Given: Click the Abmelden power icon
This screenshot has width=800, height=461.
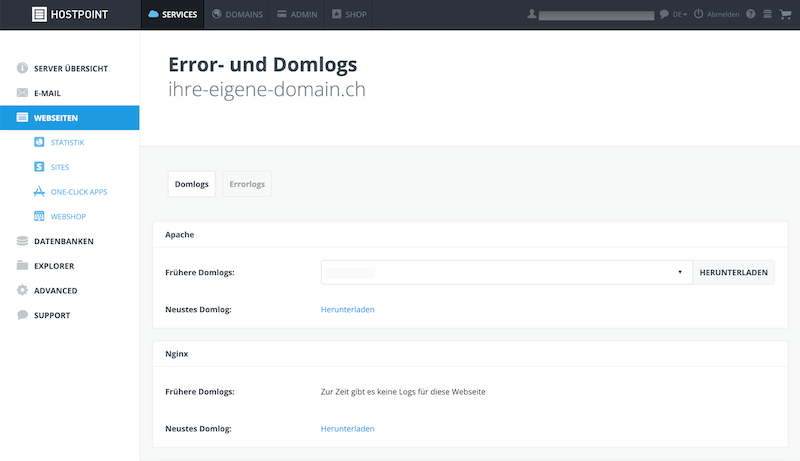Looking at the screenshot, I should click(x=698, y=14).
